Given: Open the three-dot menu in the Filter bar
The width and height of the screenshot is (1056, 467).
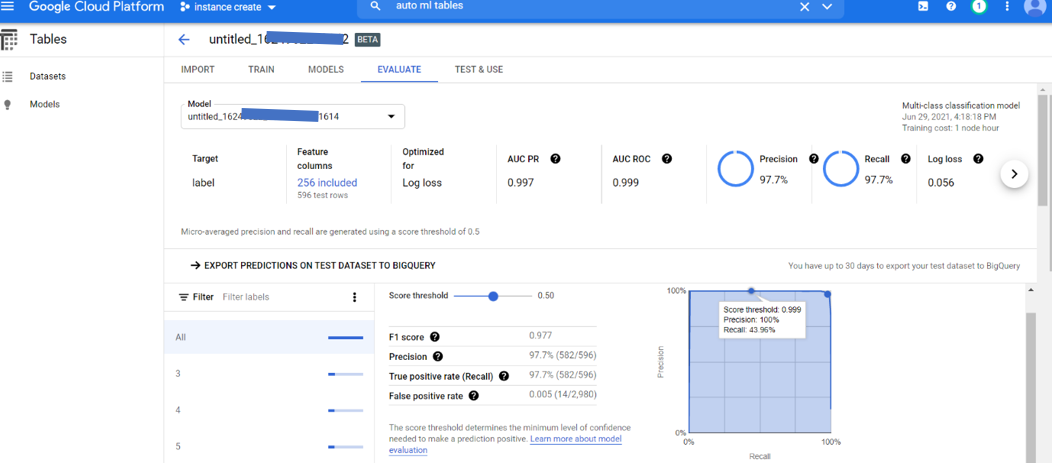Looking at the screenshot, I should (355, 297).
